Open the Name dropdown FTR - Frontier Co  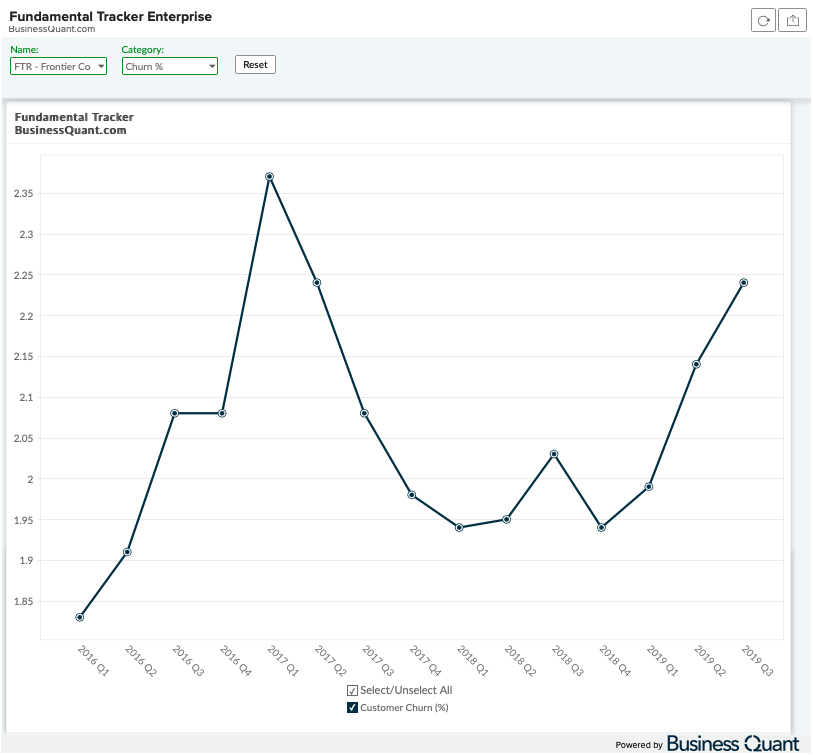59,66
